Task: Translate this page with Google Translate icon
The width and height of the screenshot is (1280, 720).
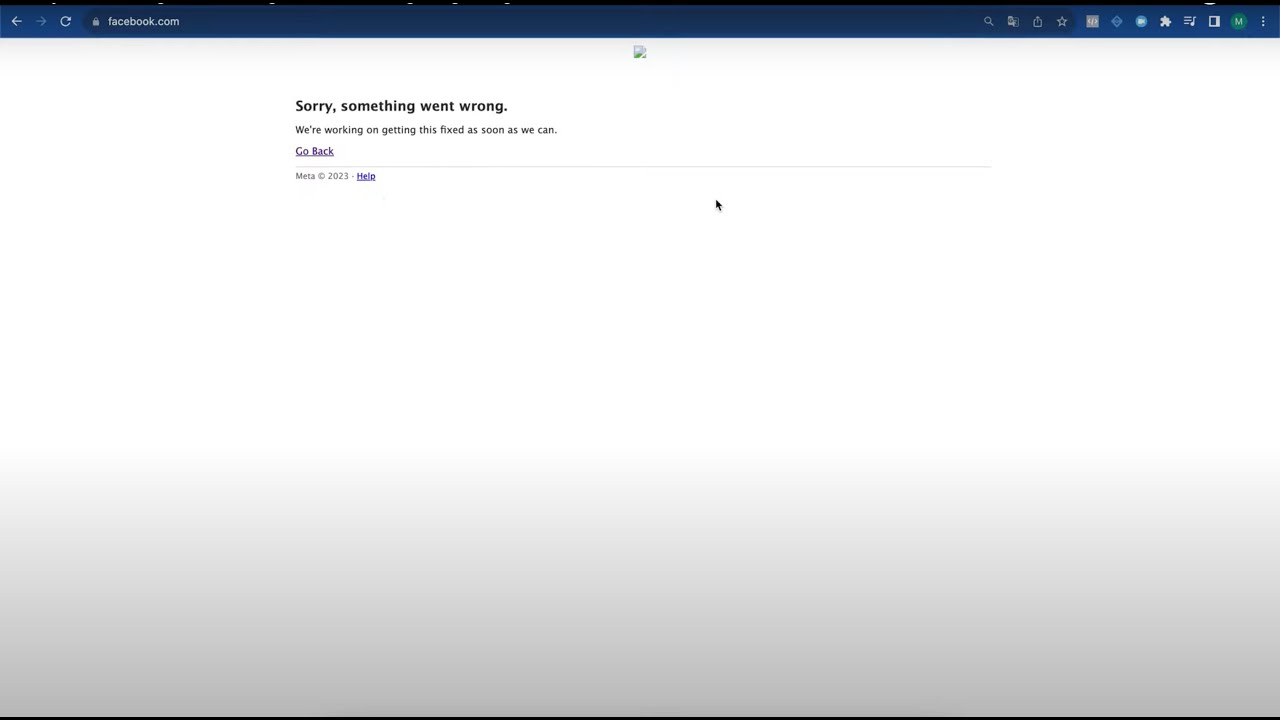Action: pyautogui.click(x=1013, y=21)
